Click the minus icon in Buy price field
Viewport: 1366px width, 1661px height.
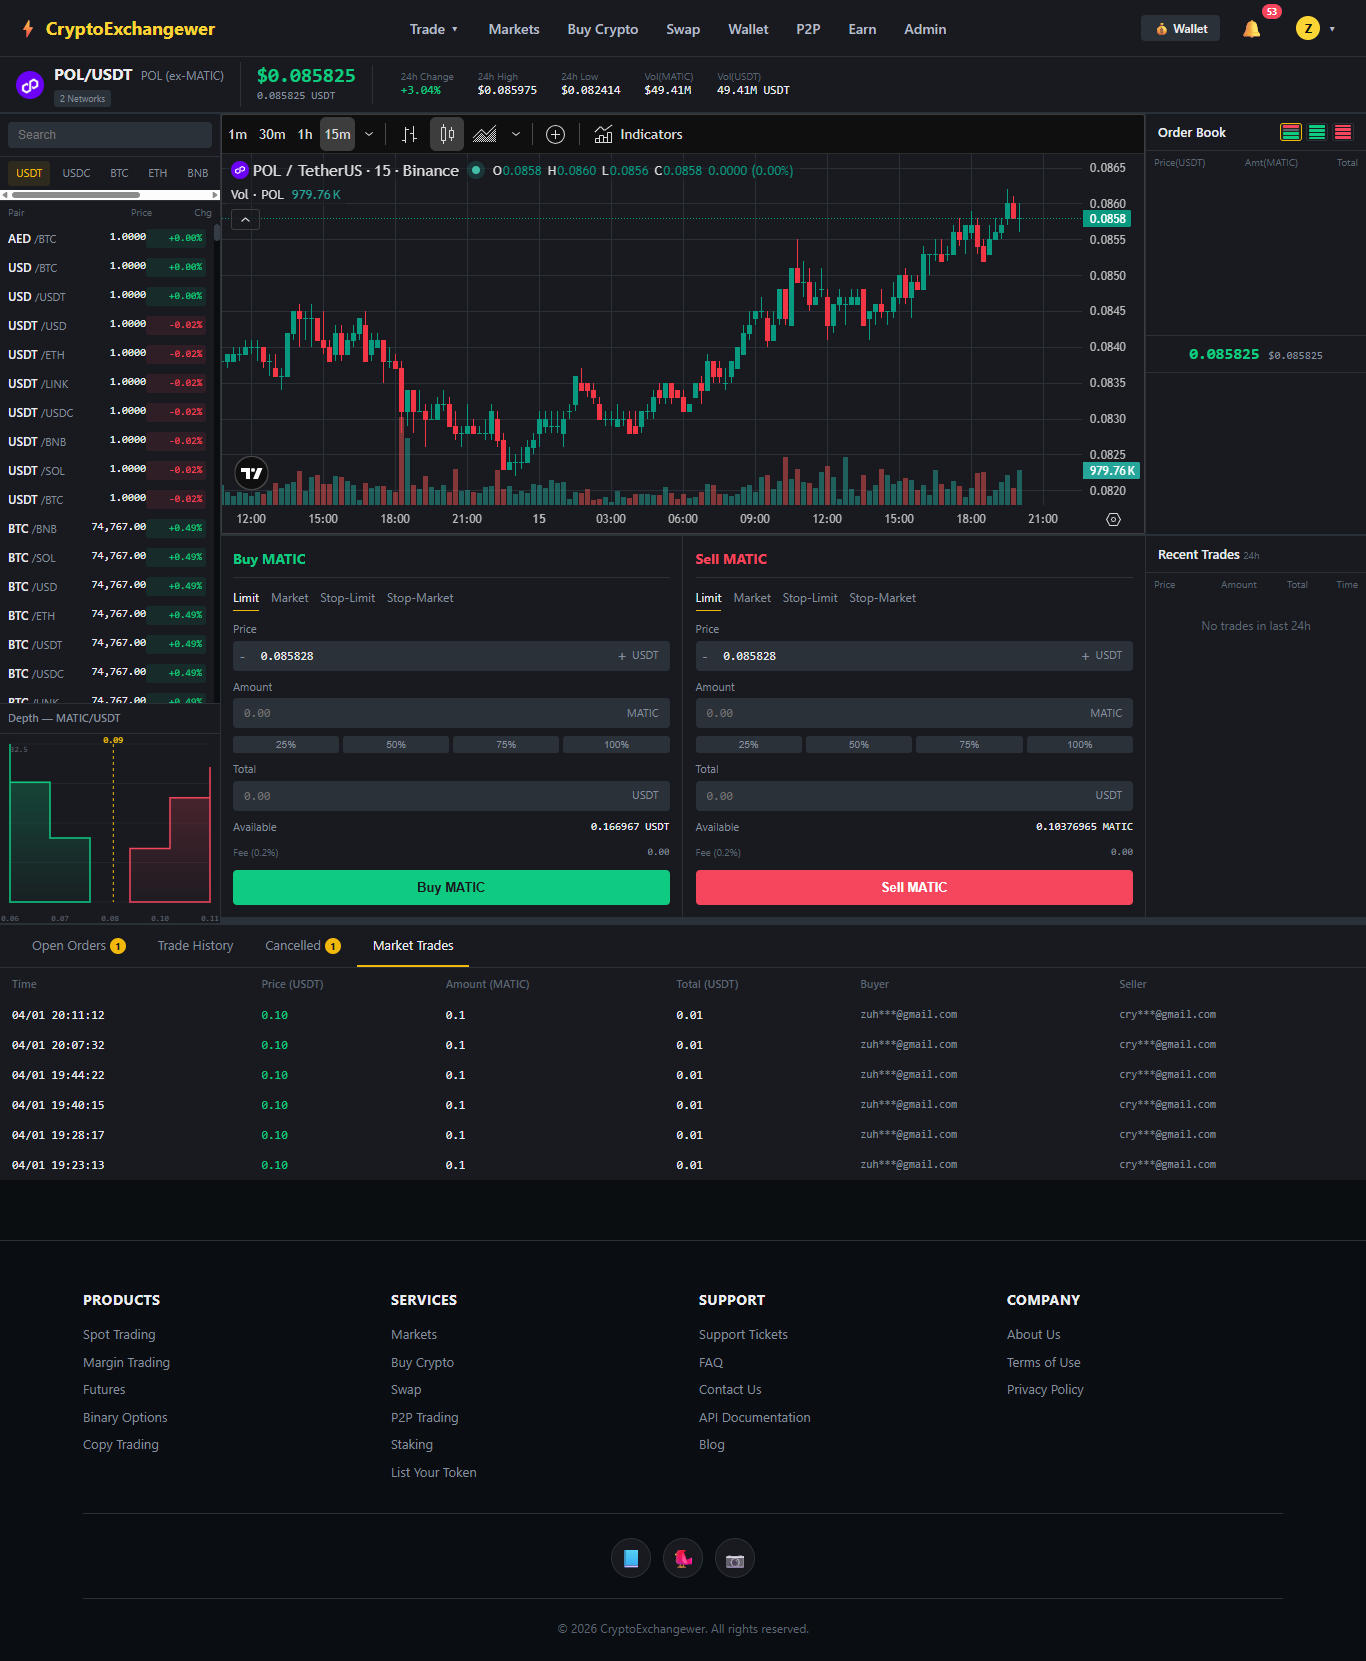tap(243, 657)
